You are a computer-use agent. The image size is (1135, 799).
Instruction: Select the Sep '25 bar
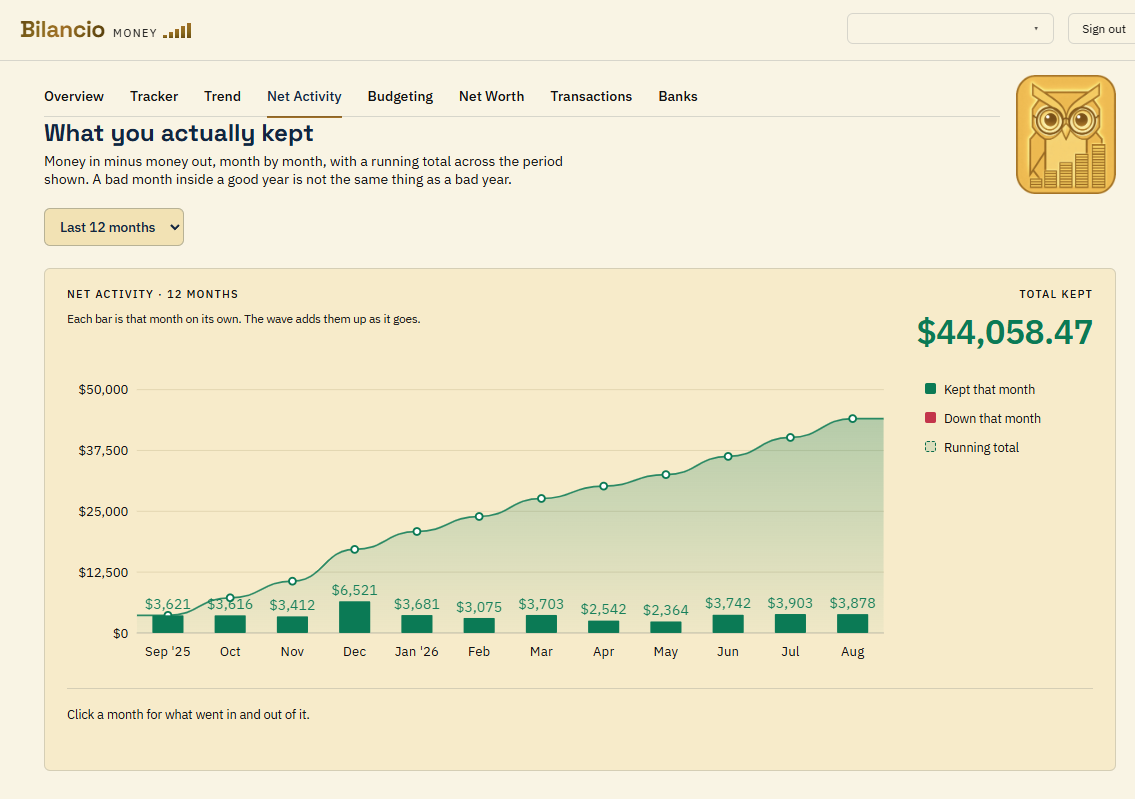coord(168,624)
